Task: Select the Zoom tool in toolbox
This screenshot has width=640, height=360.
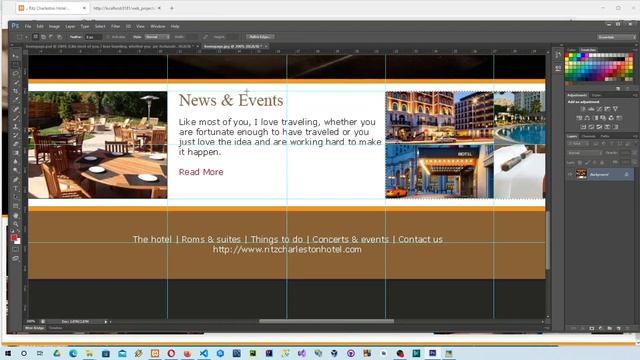Action: click(x=16, y=224)
